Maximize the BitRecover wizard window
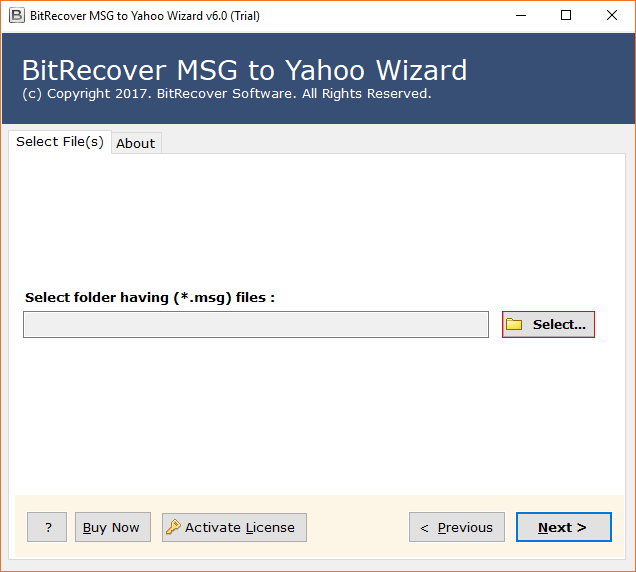Viewport: 636px width, 572px height. click(x=566, y=15)
